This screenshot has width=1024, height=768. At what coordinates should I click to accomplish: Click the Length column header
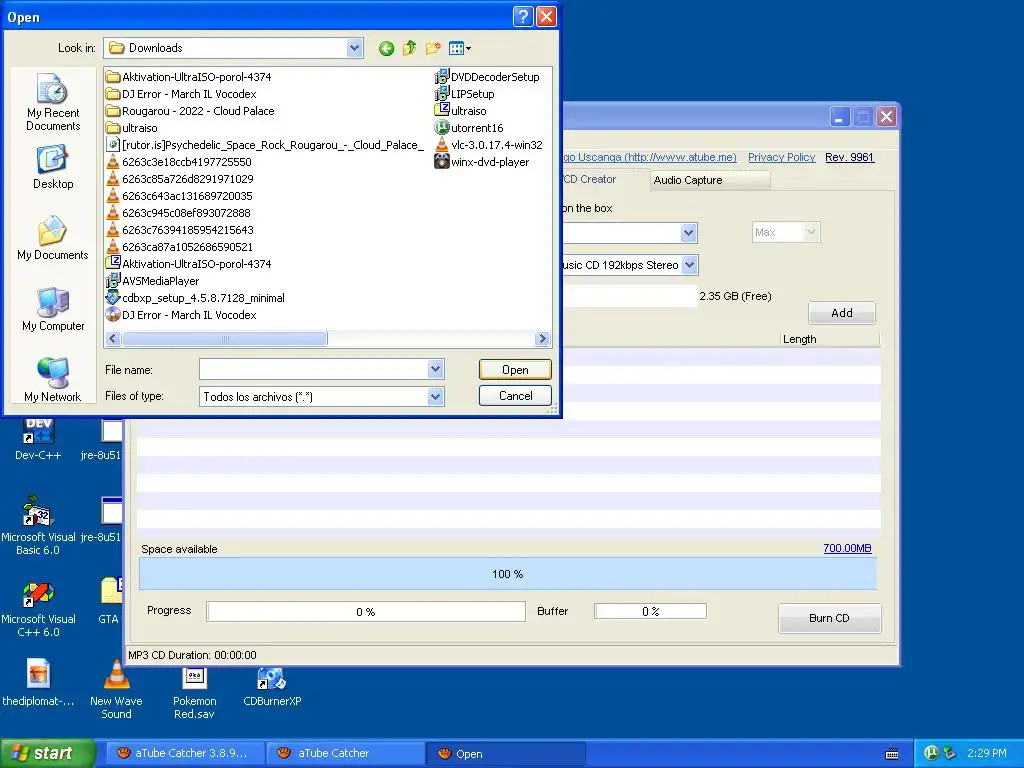point(830,339)
